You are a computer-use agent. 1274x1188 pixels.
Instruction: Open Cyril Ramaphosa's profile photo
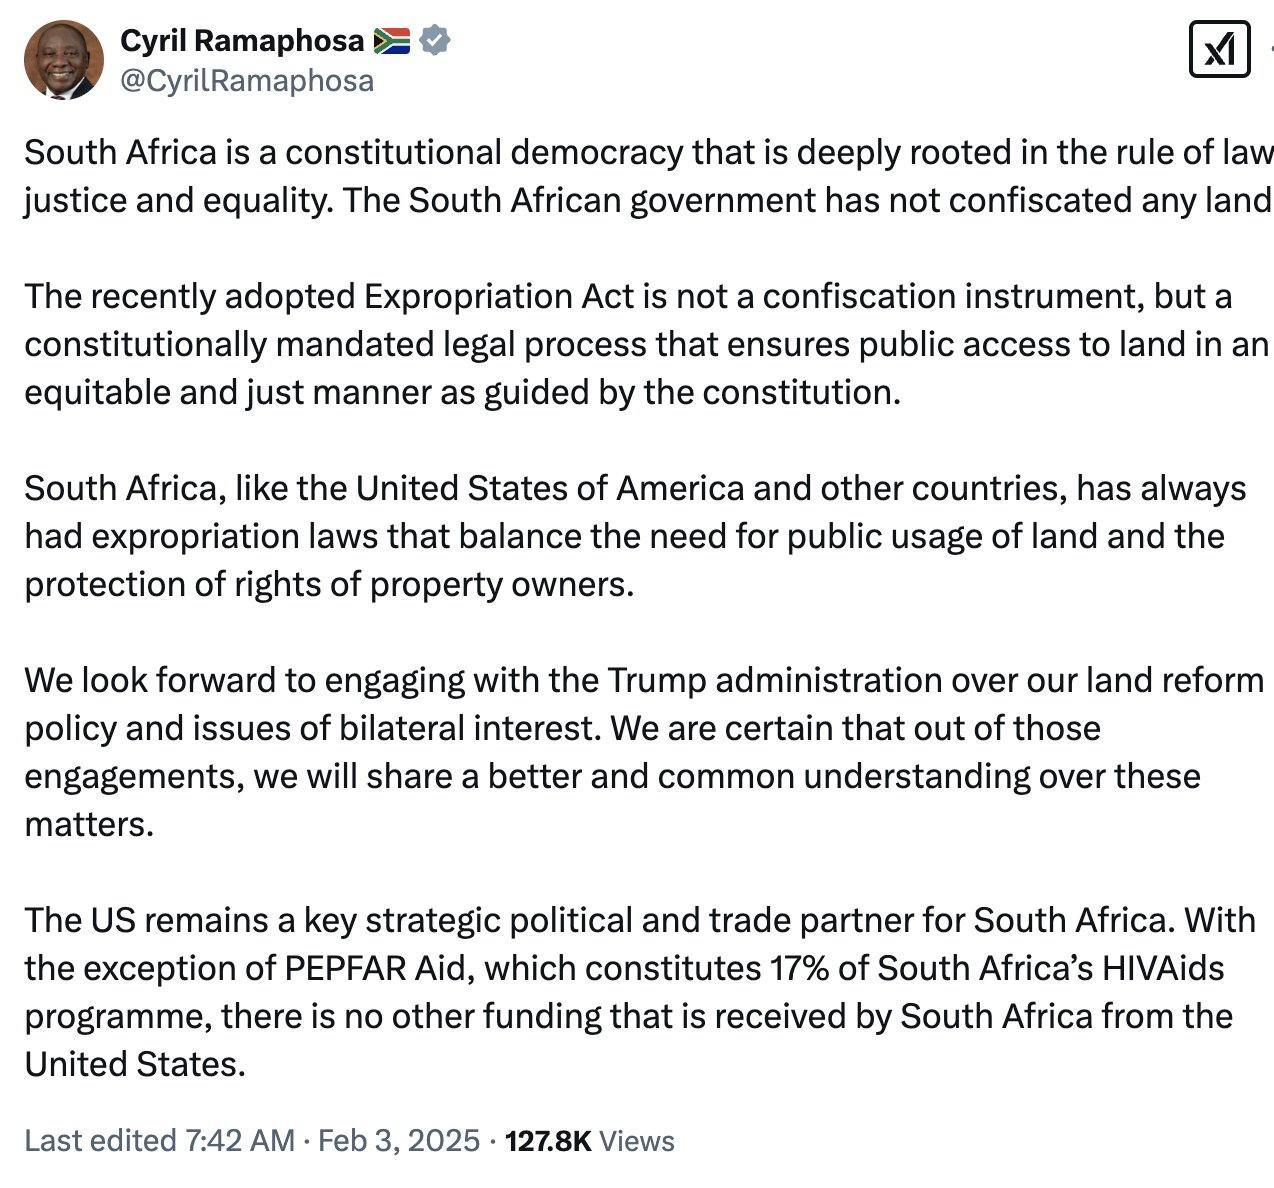tap(63, 60)
